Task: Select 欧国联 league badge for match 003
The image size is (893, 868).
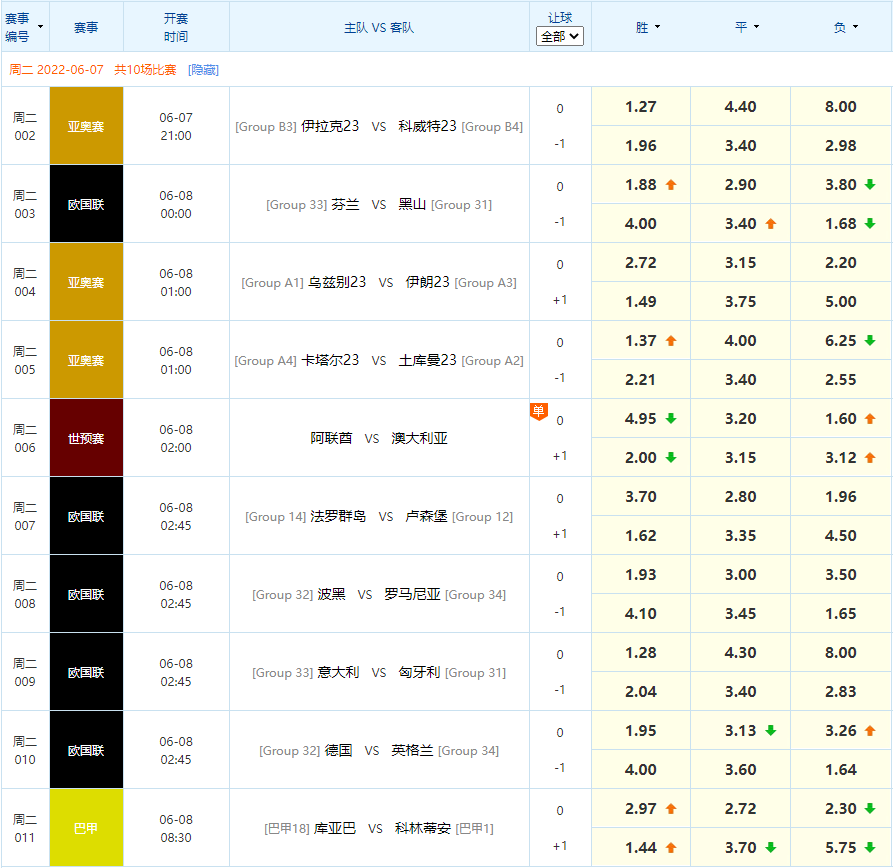Action: pos(86,204)
